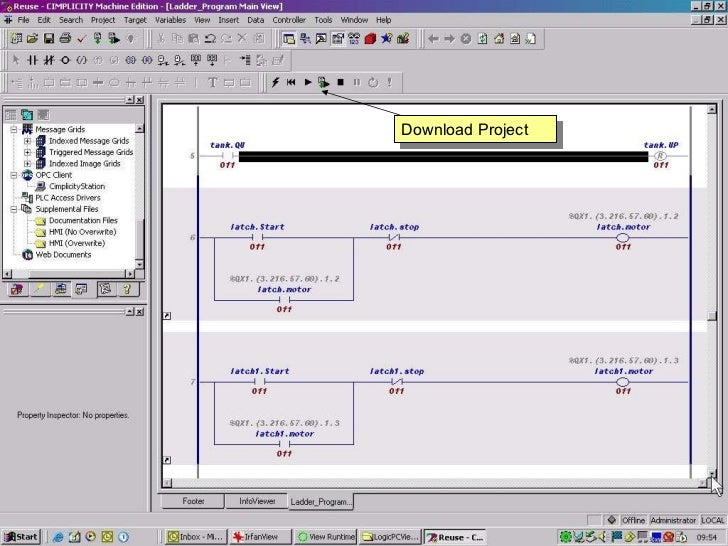
Task: Click the help question mark navigator tab
Action: point(127,290)
